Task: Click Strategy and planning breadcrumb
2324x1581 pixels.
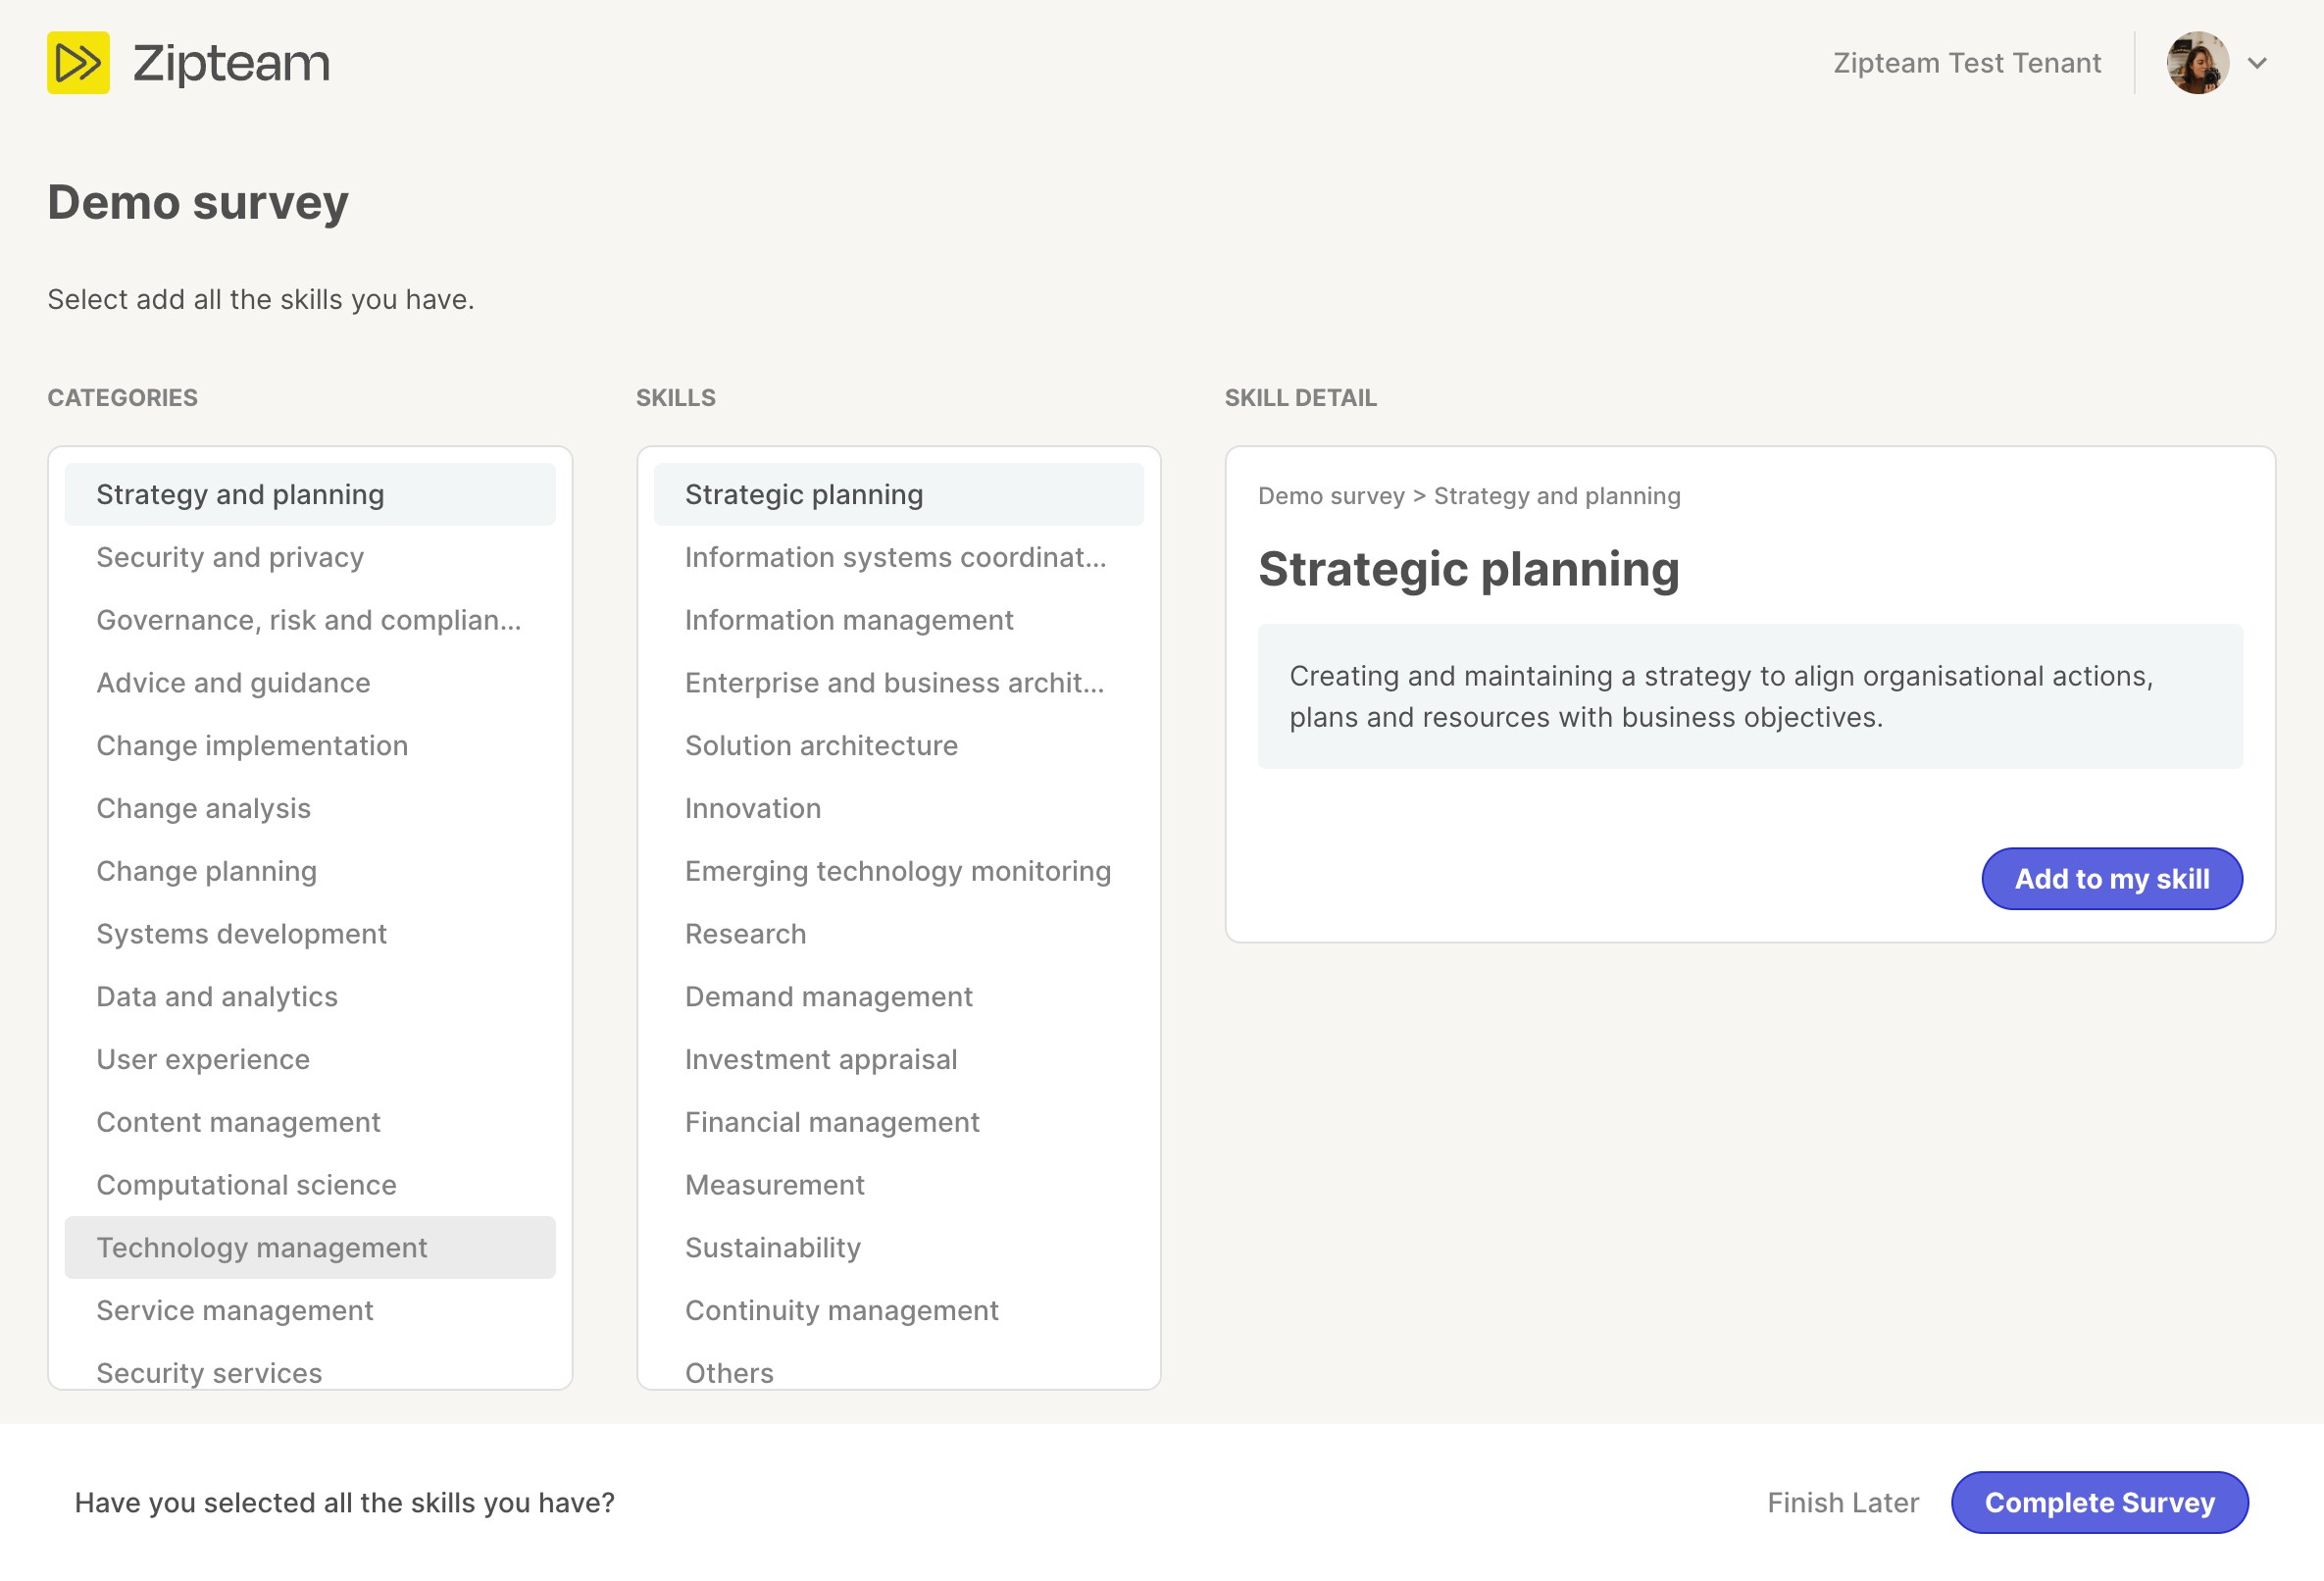Action: tap(1556, 496)
